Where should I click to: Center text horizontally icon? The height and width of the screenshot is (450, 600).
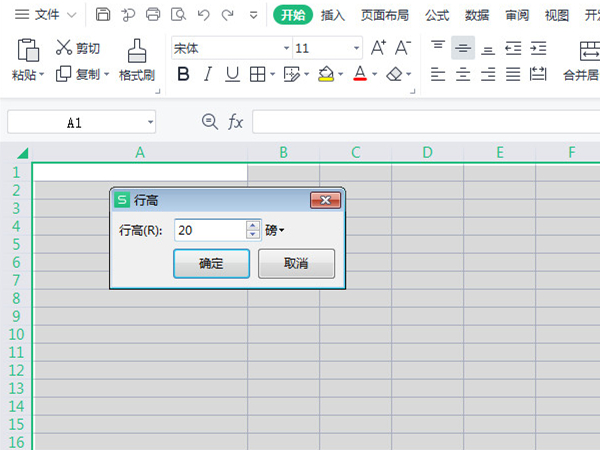click(463, 74)
